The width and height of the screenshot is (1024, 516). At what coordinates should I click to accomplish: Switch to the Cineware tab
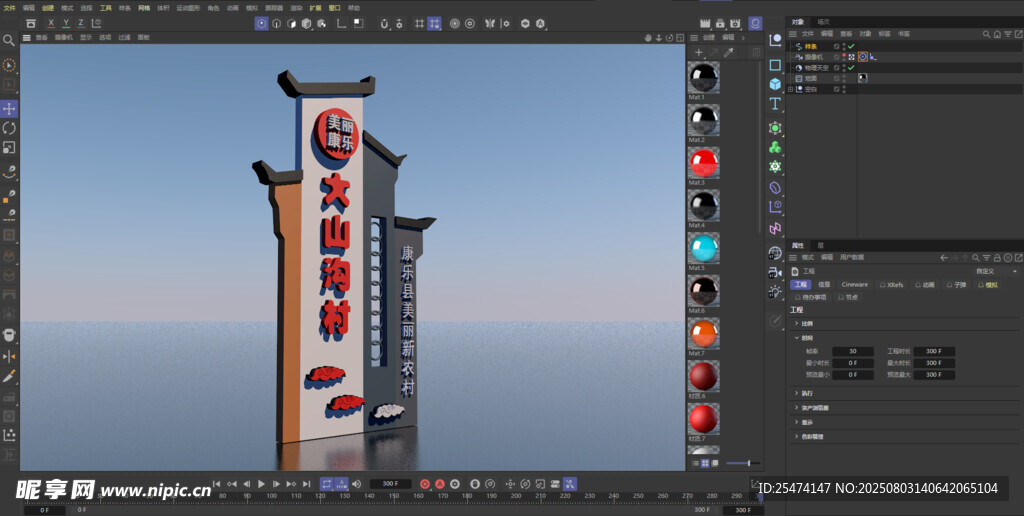pyautogui.click(x=854, y=285)
